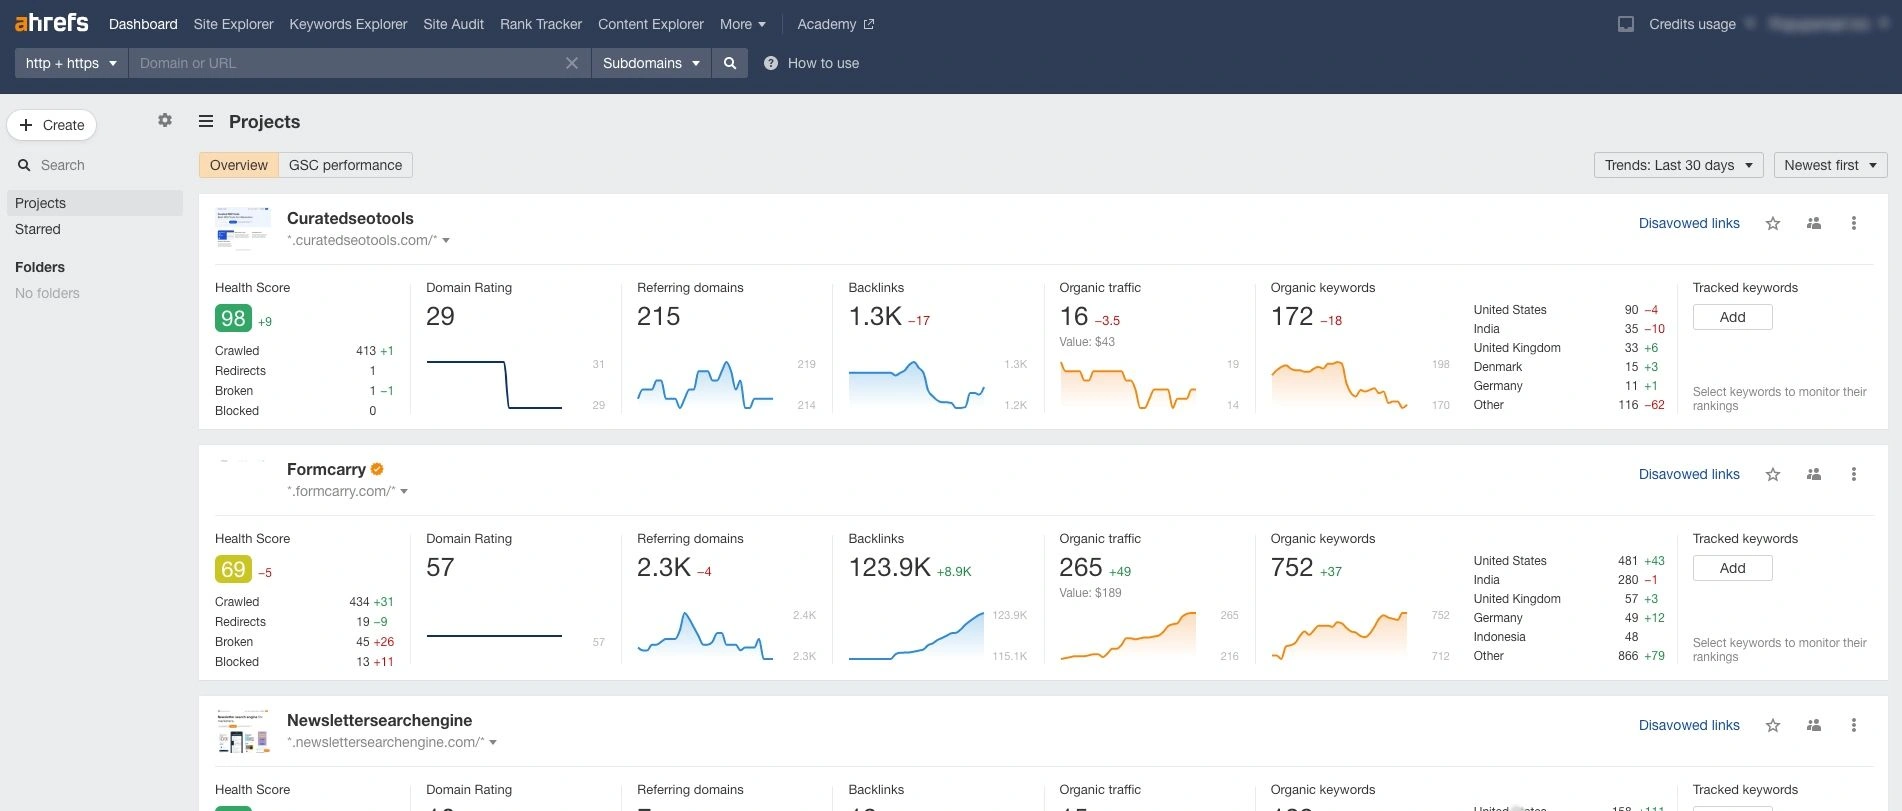Toggle the hamburger menu beside Projects
The width and height of the screenshot is (1902, 811).
206,121
